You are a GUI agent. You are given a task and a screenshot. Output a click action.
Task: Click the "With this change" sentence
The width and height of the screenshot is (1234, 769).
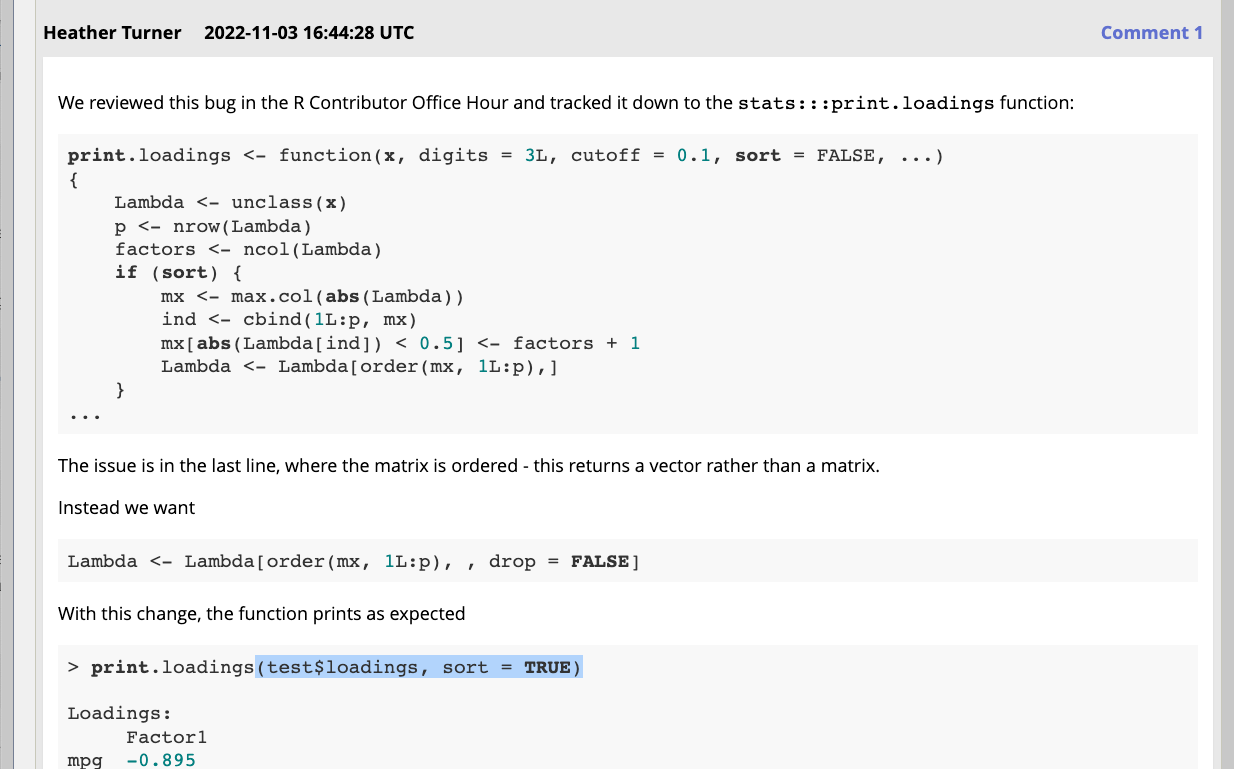(x=261, y=614)
